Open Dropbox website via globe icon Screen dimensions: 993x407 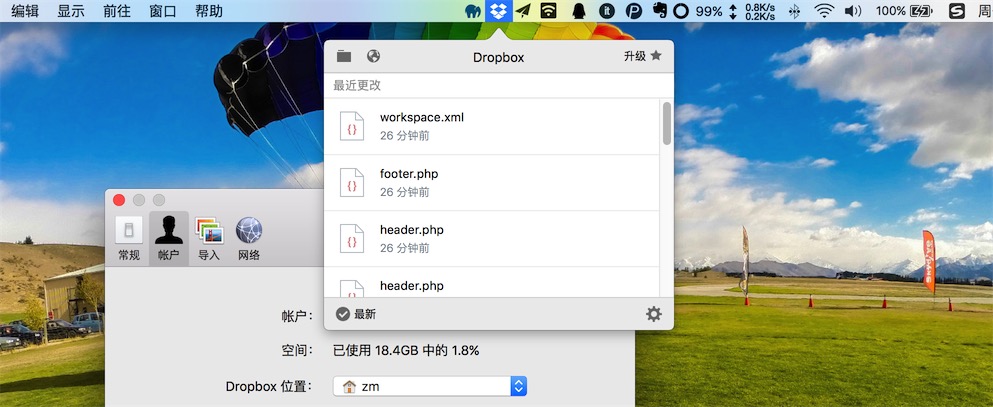374,56
